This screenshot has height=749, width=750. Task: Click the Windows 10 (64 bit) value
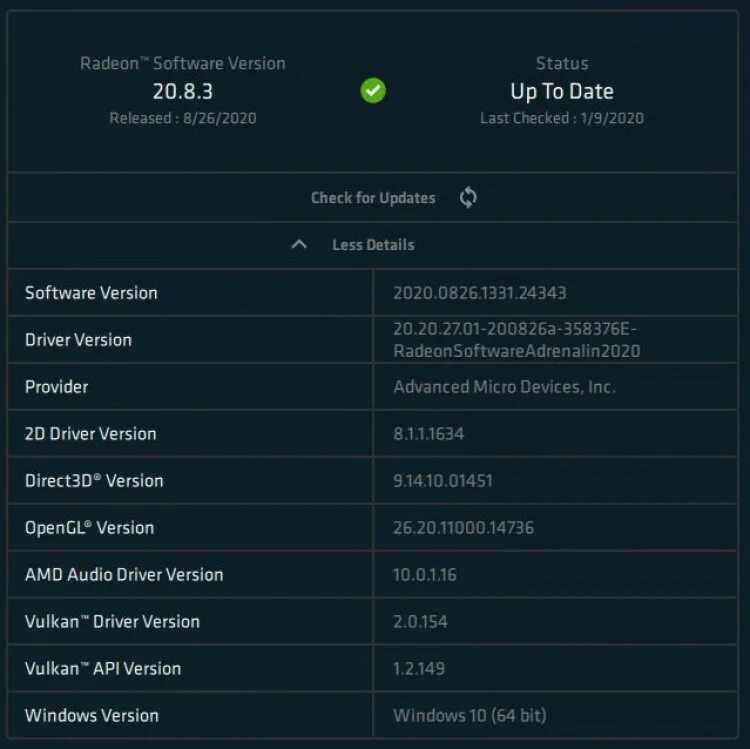[x=470, y=715]
